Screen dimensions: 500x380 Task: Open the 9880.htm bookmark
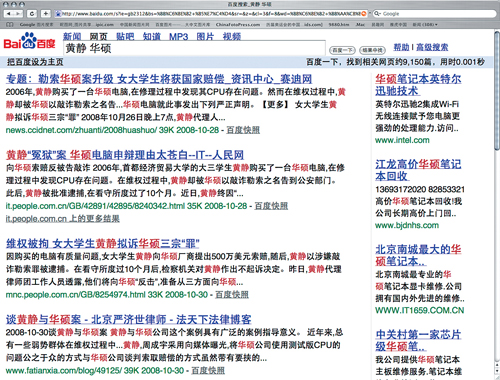339,24
